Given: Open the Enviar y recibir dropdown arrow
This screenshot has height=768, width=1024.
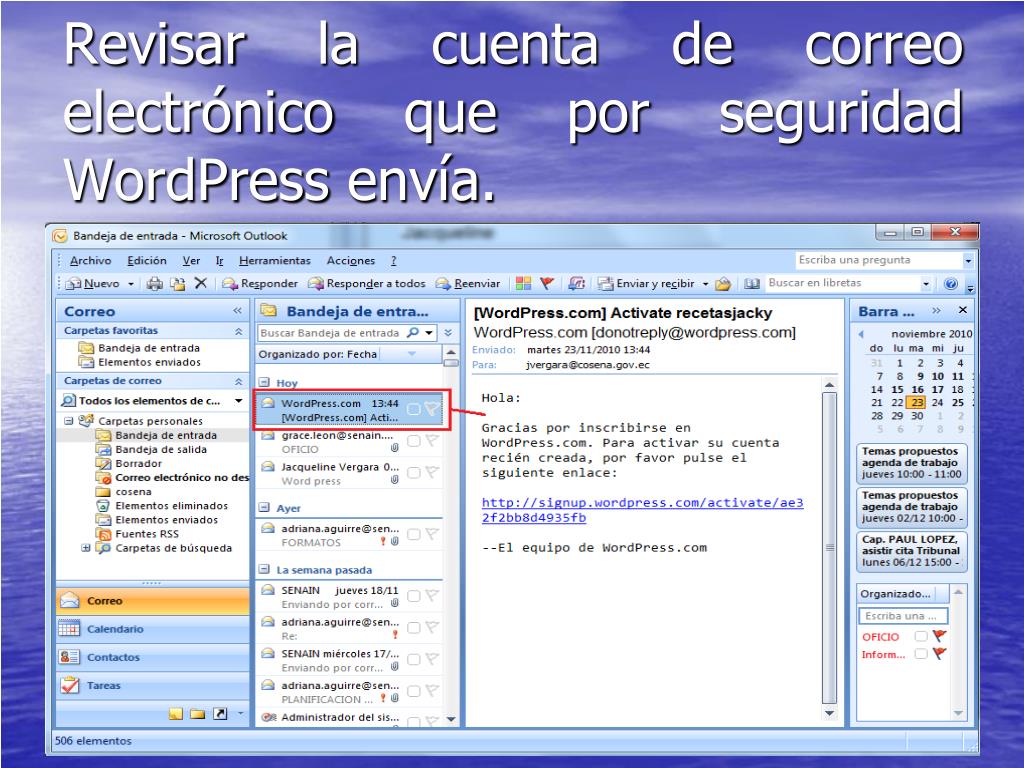Looking at the screenshot, I should [x=705, y=283].
